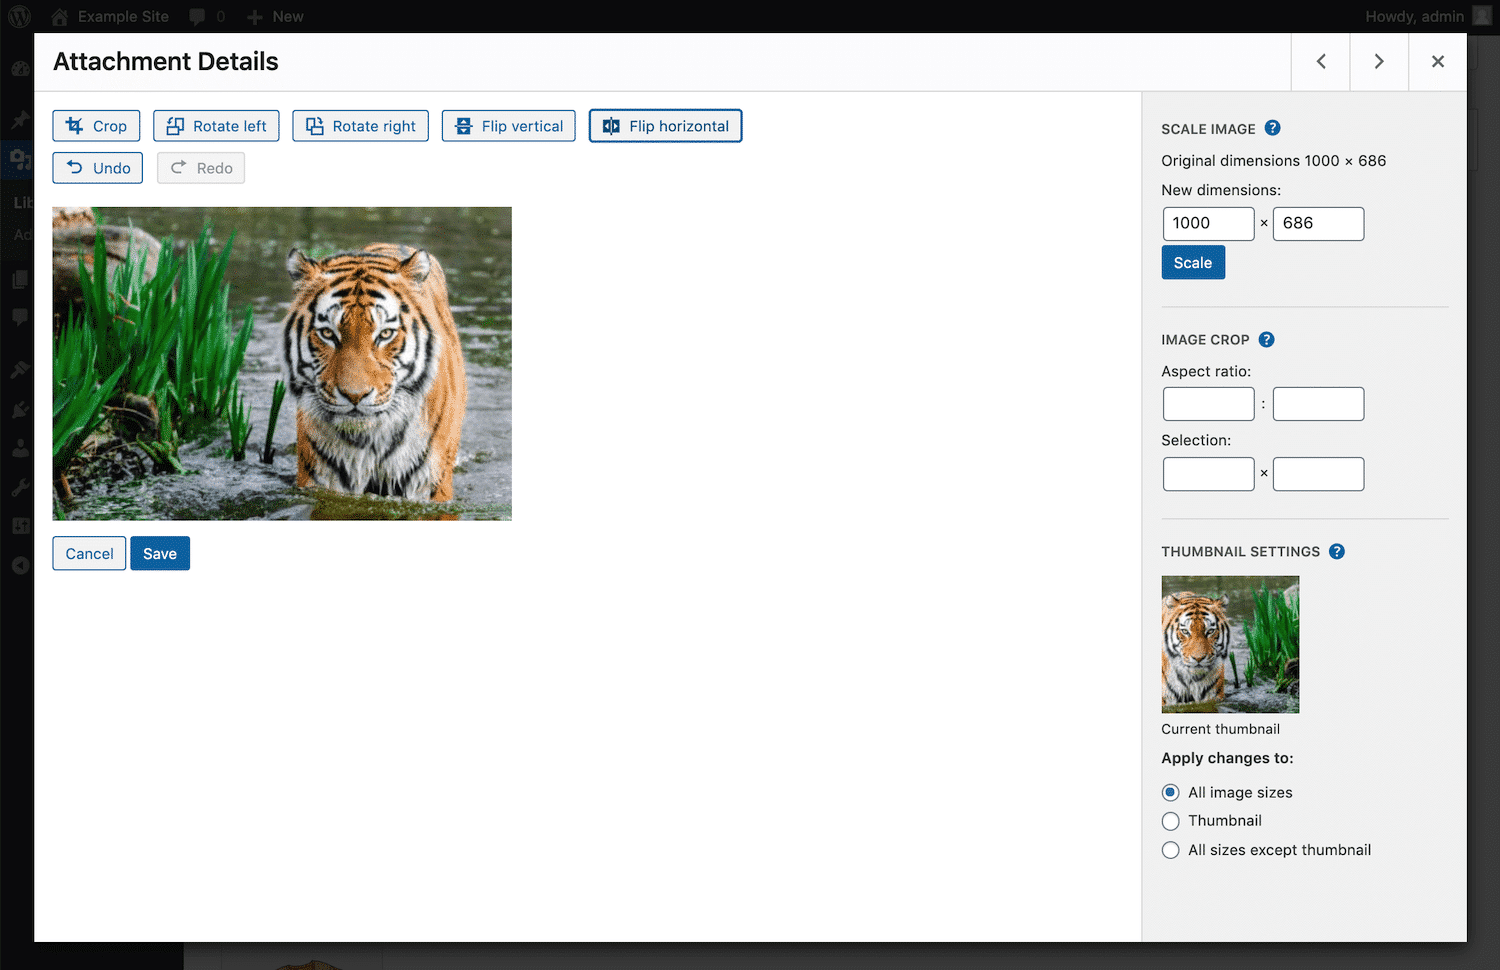Screen dimensions: 1500x970
Task: Scale the image to new dimensions
Action: point(1192,262)
